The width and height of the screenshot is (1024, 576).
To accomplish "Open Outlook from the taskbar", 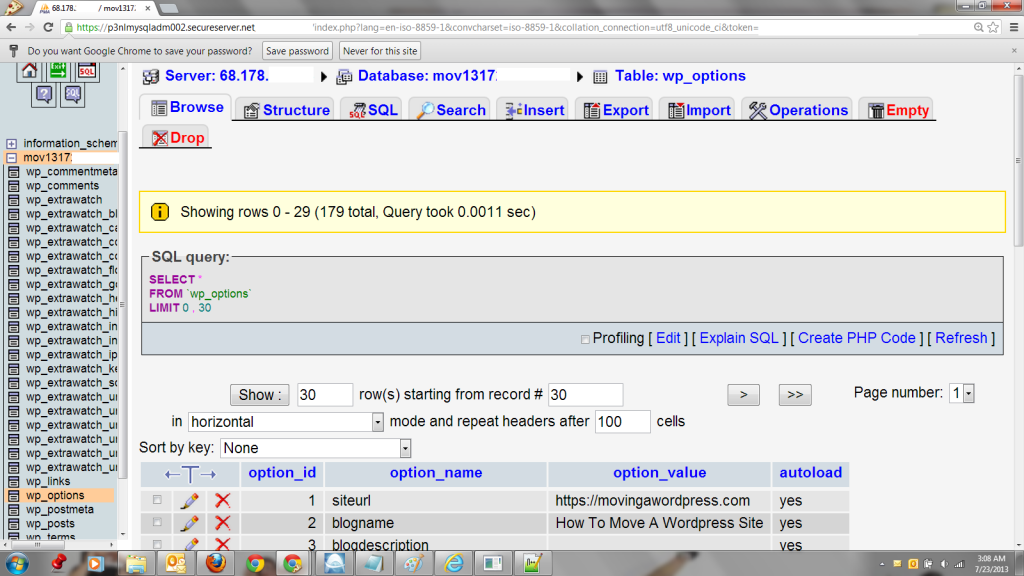I will pyautogui.click(x=176, y=563).
